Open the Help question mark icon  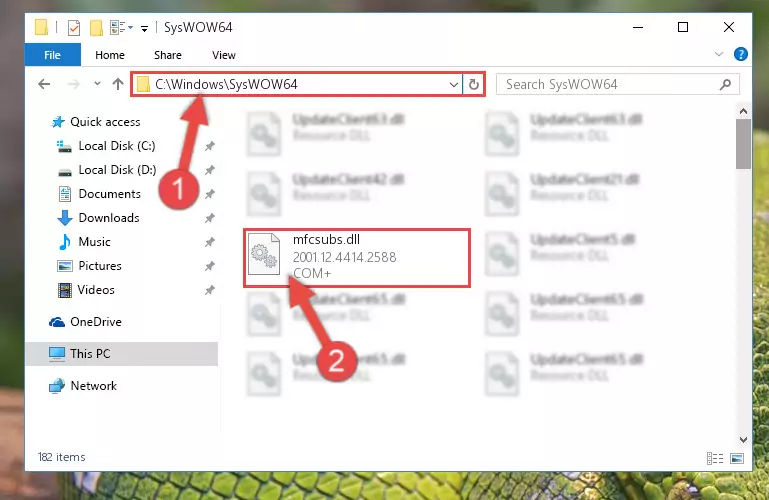point(741,54)
